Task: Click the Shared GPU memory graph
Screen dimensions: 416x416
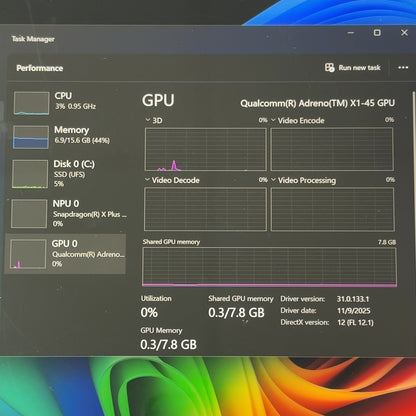Action: pyautogui.click(x=269, y=267)
